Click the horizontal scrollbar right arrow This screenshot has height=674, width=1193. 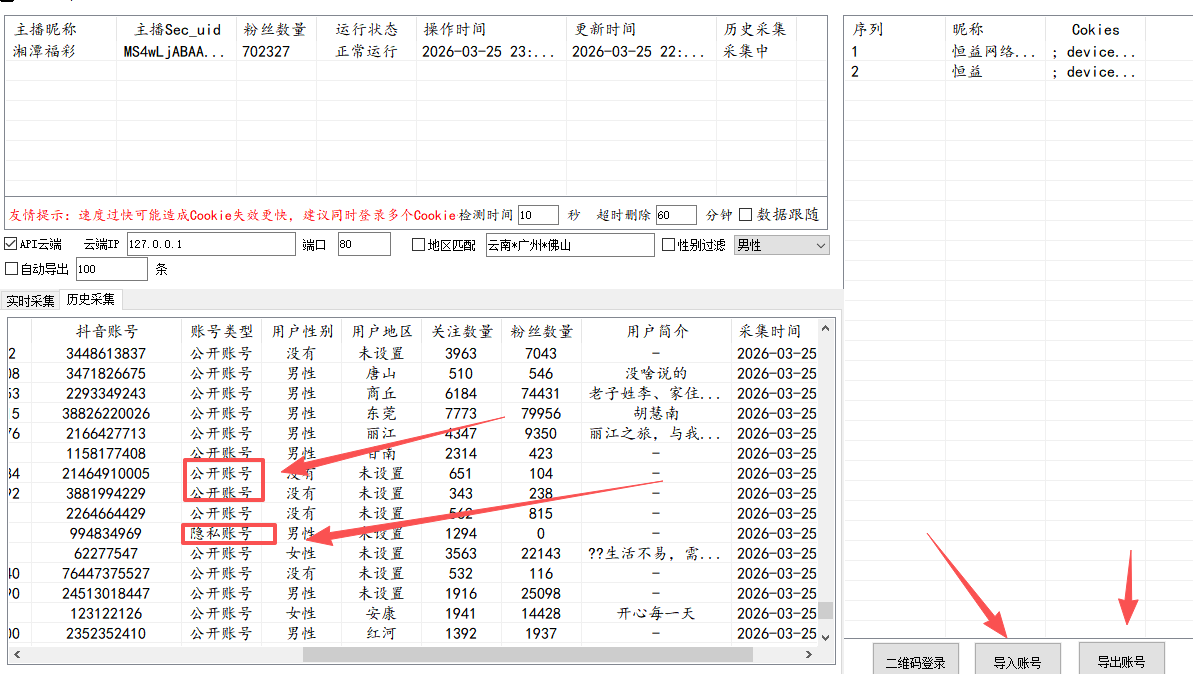pos(809,654)
